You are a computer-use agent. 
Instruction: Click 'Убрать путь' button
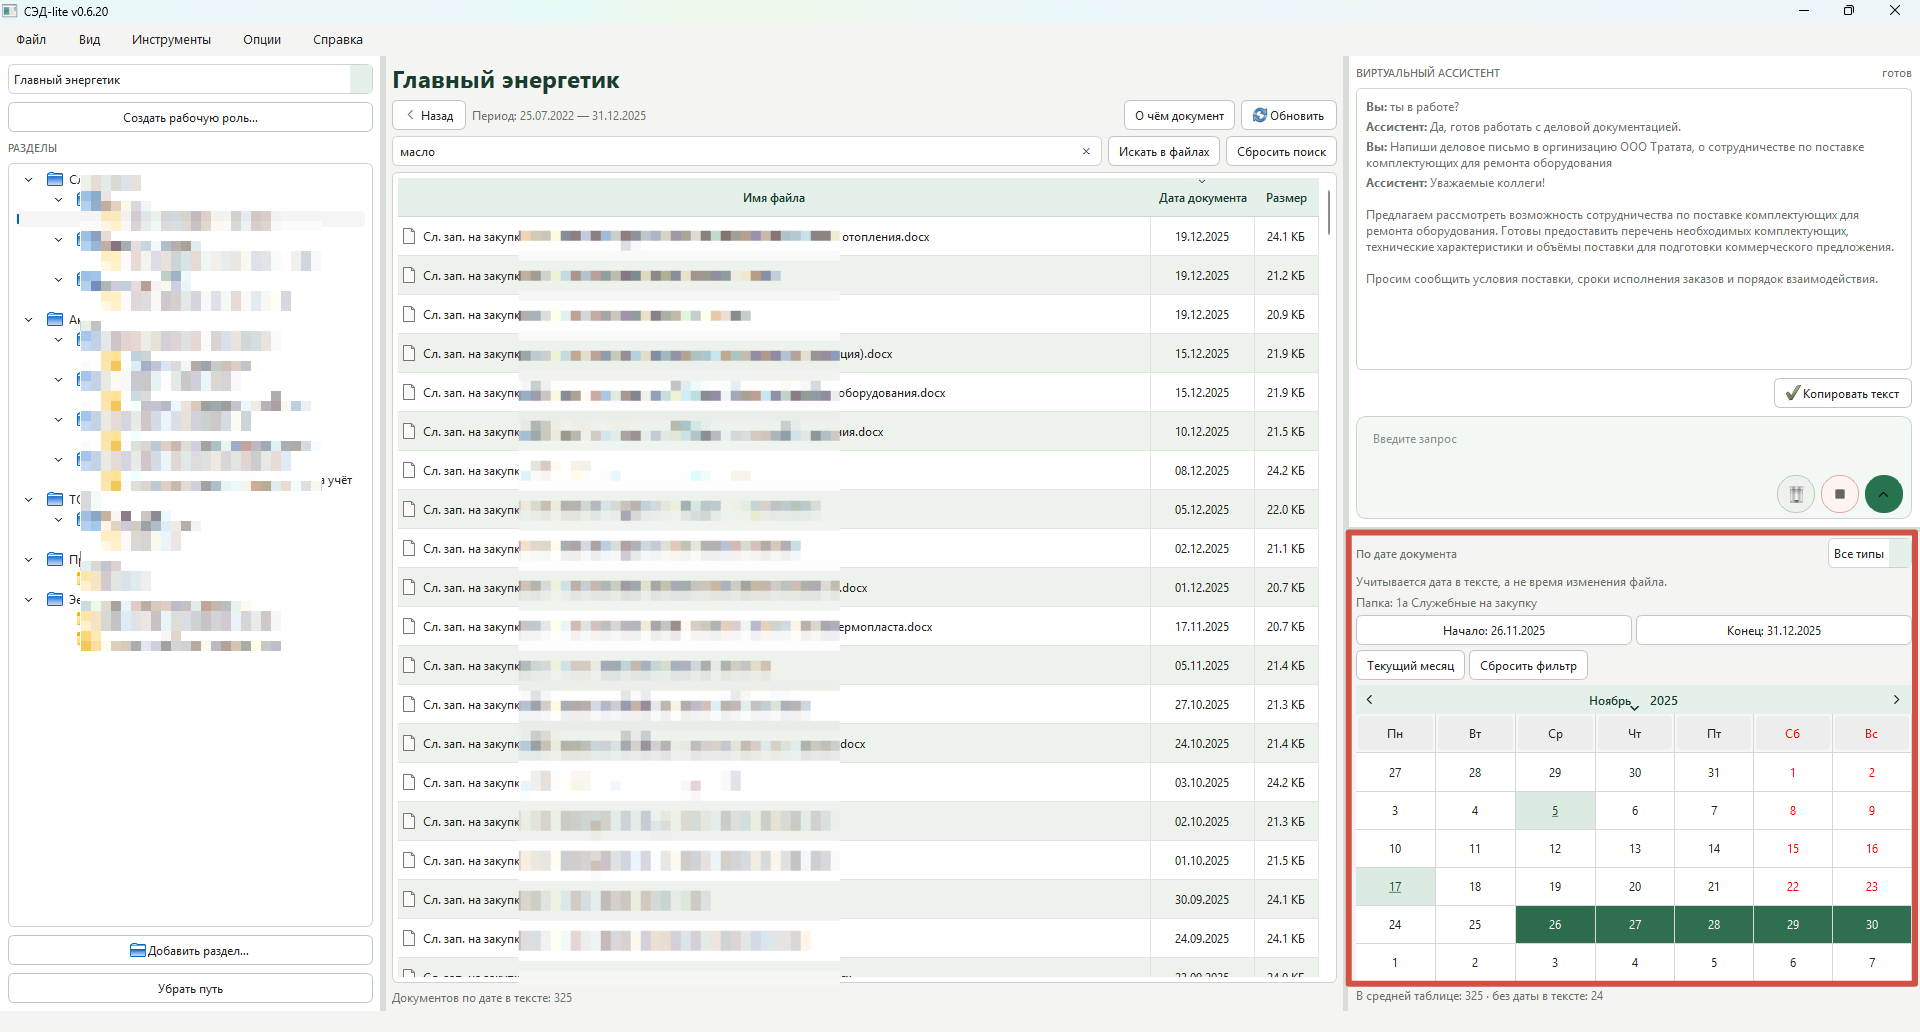pyautogui.click(x=190, y=988)
